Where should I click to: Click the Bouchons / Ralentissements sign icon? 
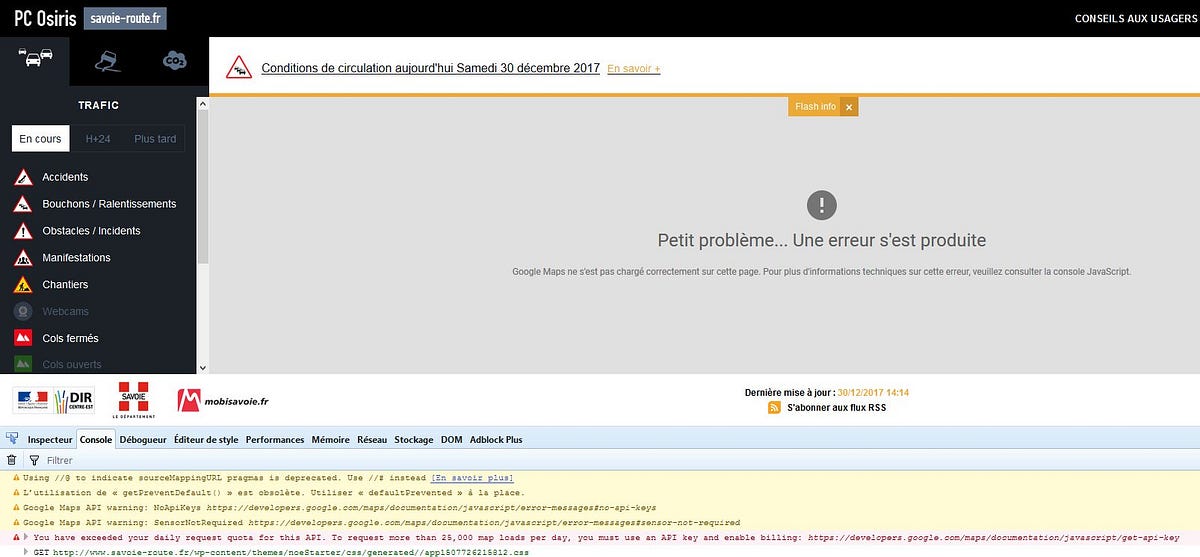pyautogui.click(x=23, y=204)
